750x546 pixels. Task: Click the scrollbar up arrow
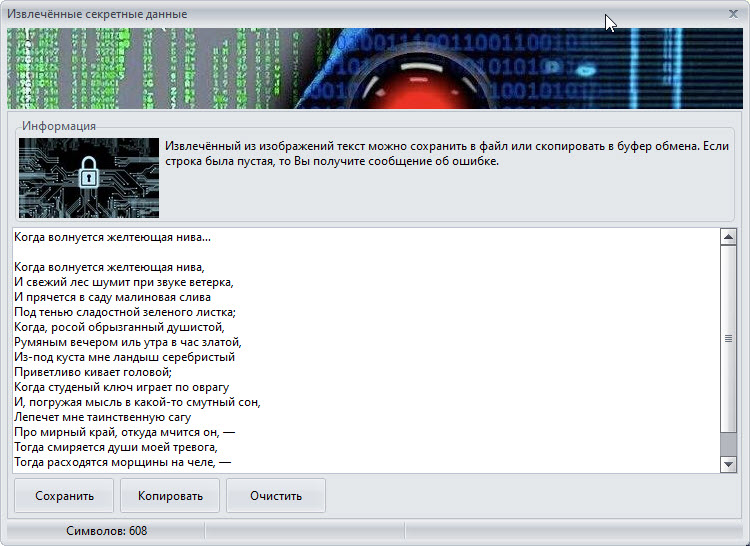click(x=728, y=237)
